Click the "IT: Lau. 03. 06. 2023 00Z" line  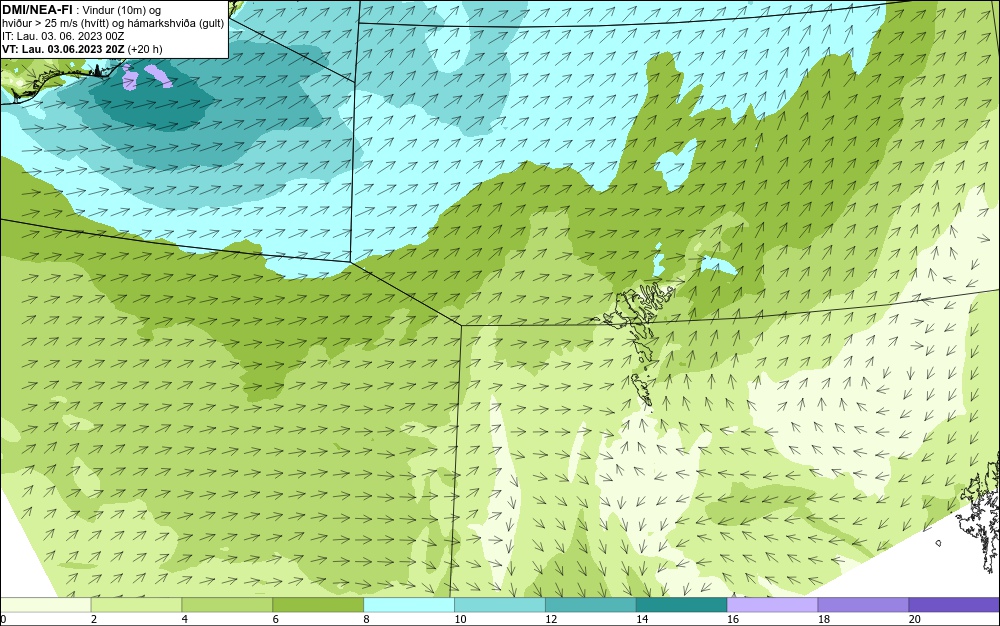tap(63, 36)
